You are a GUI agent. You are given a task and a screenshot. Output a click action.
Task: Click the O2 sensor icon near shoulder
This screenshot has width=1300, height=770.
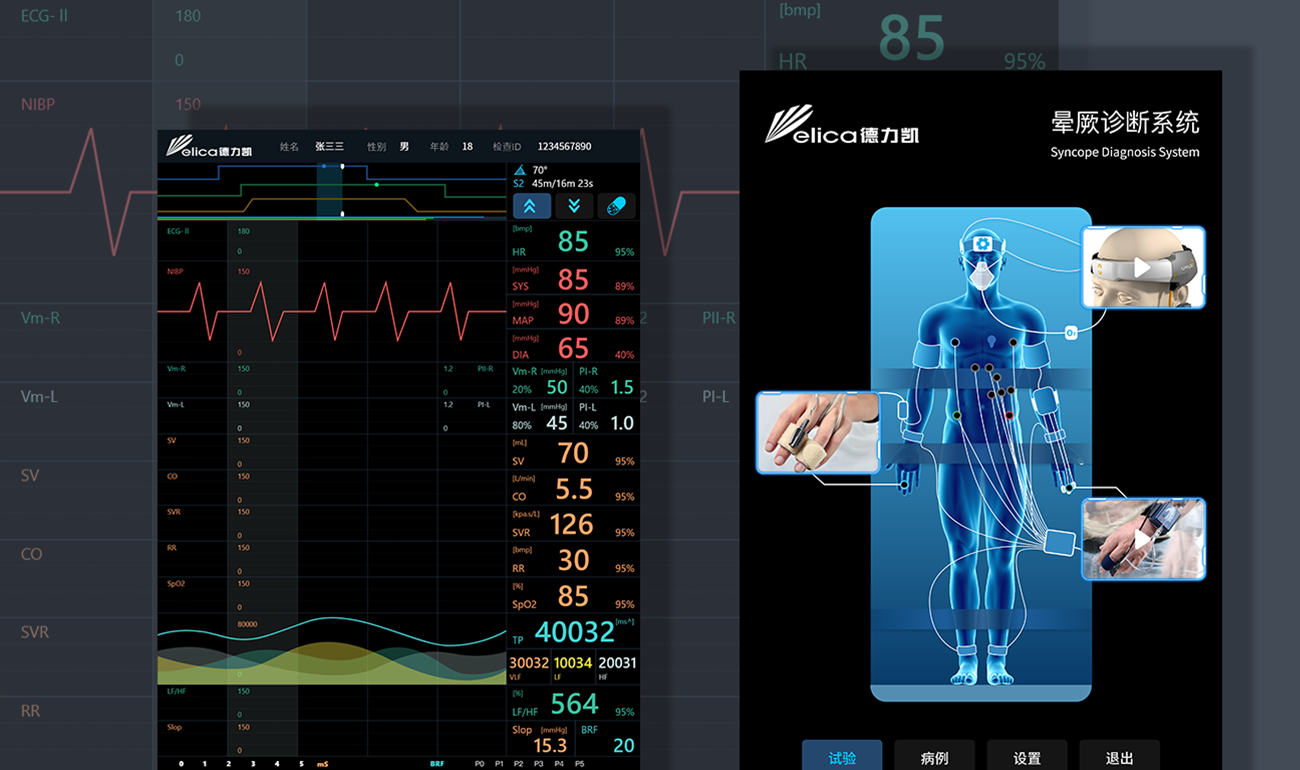click(1071, 333)
